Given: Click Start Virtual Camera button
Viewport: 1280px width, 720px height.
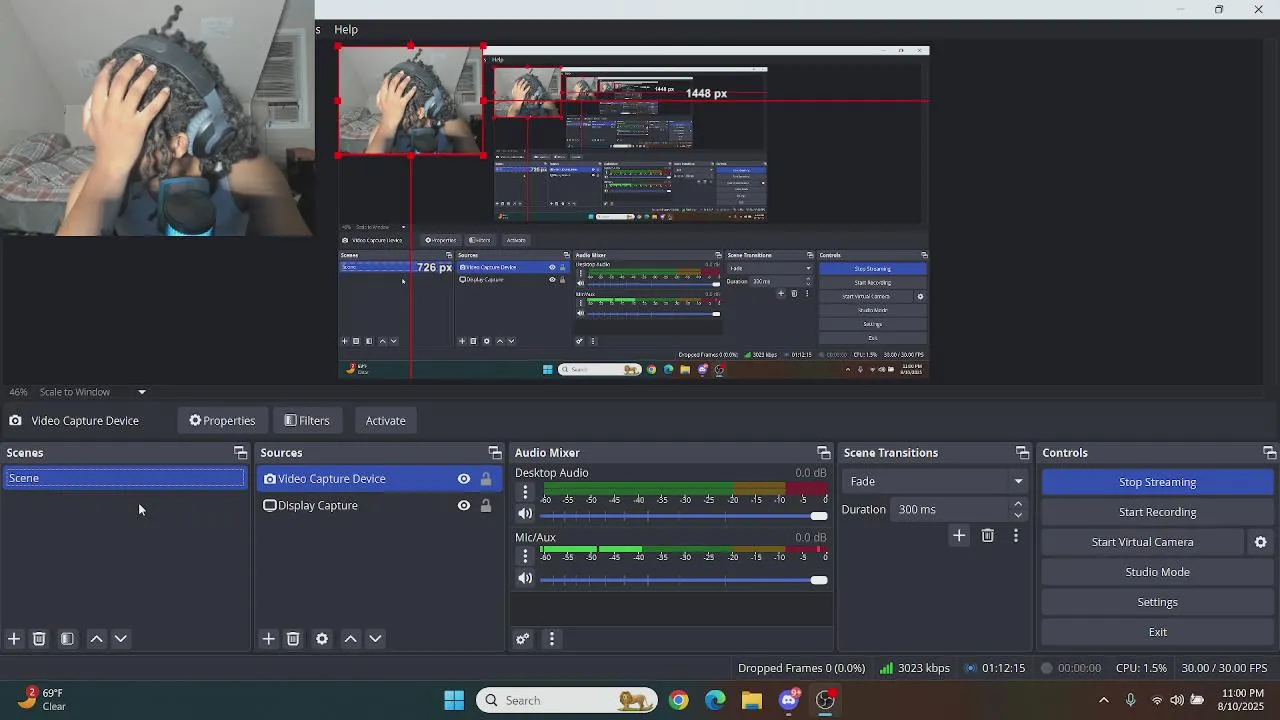Looking at the screenshot, I should pos(1143,542).
